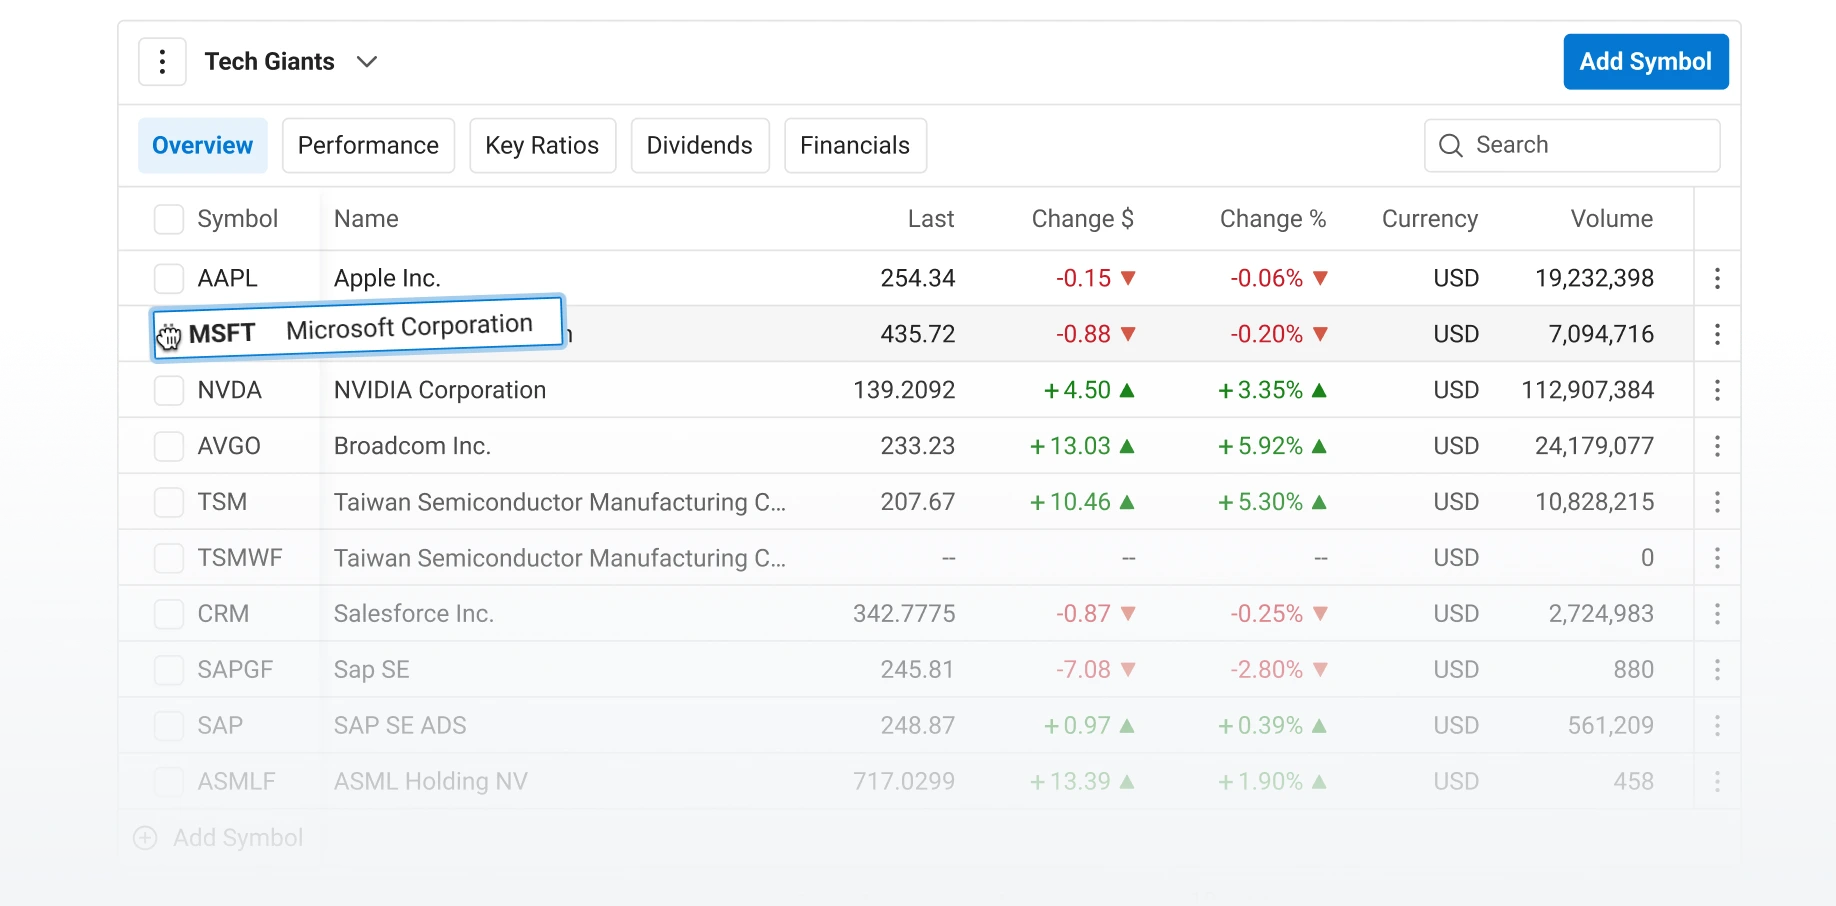Open the AAPL row actions menu
The width and height of the screenshot is (1836, 906).
1717,278
